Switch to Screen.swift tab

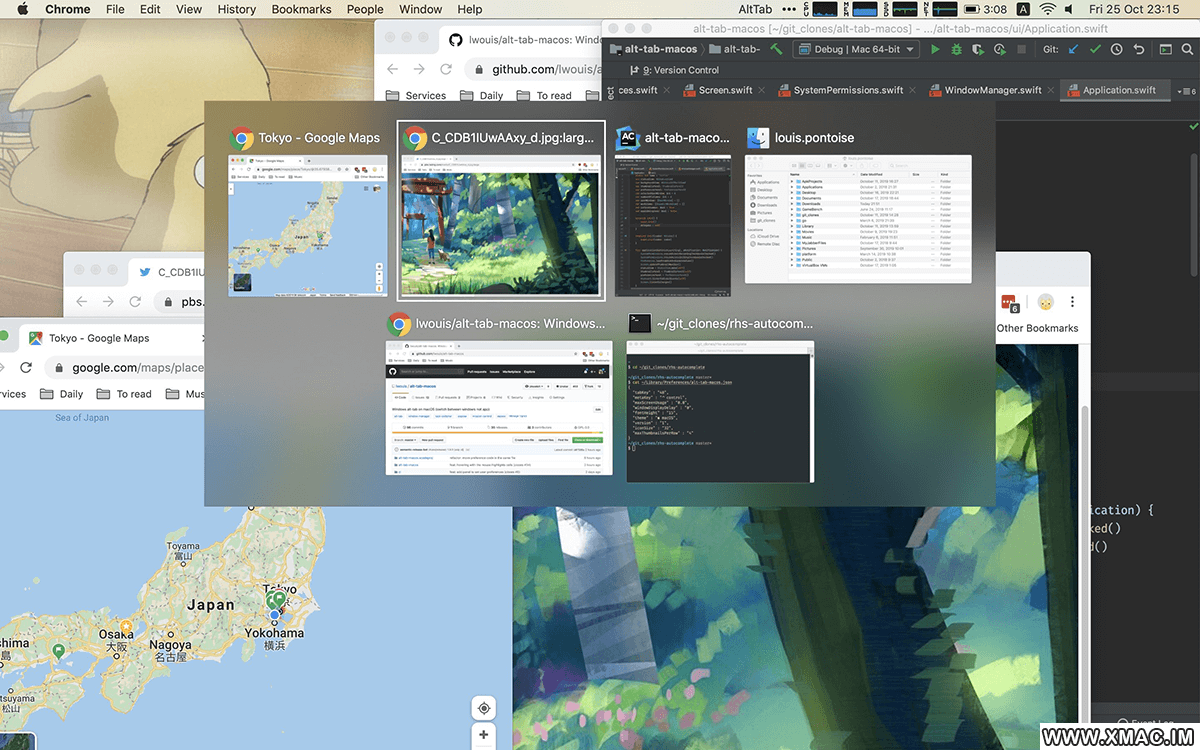pyautogui.click(x=725, y=90)
